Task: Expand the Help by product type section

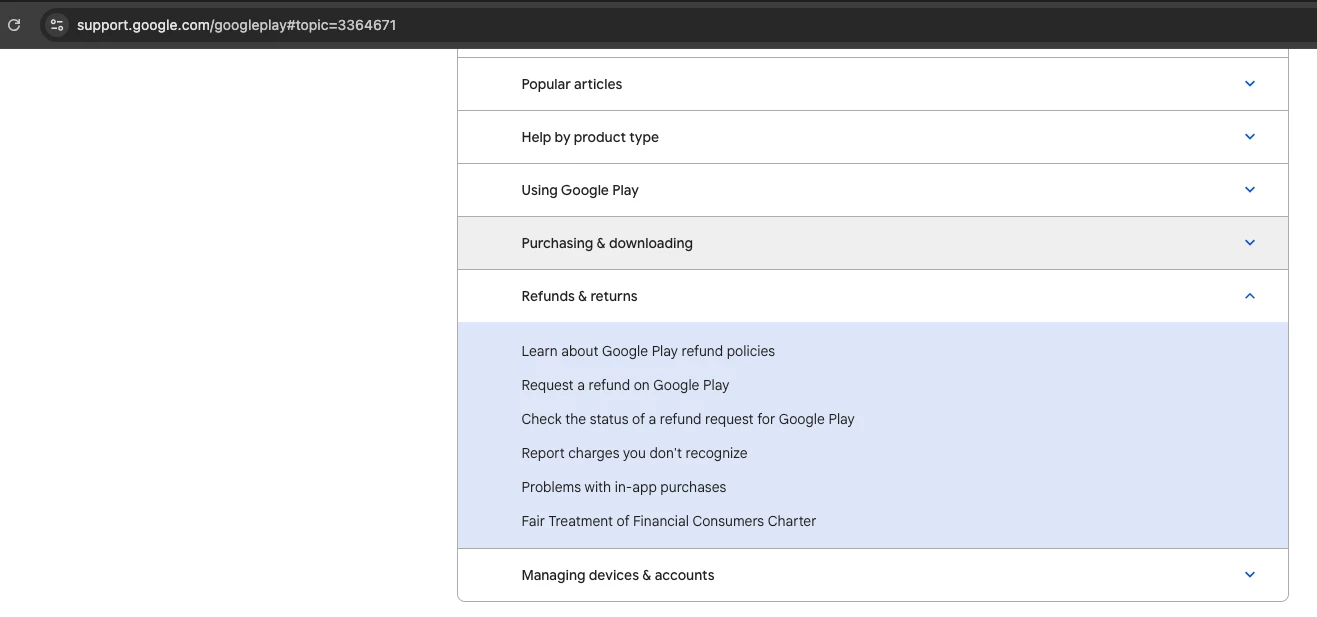Action: pyautogui.click(x=590, y=138)
